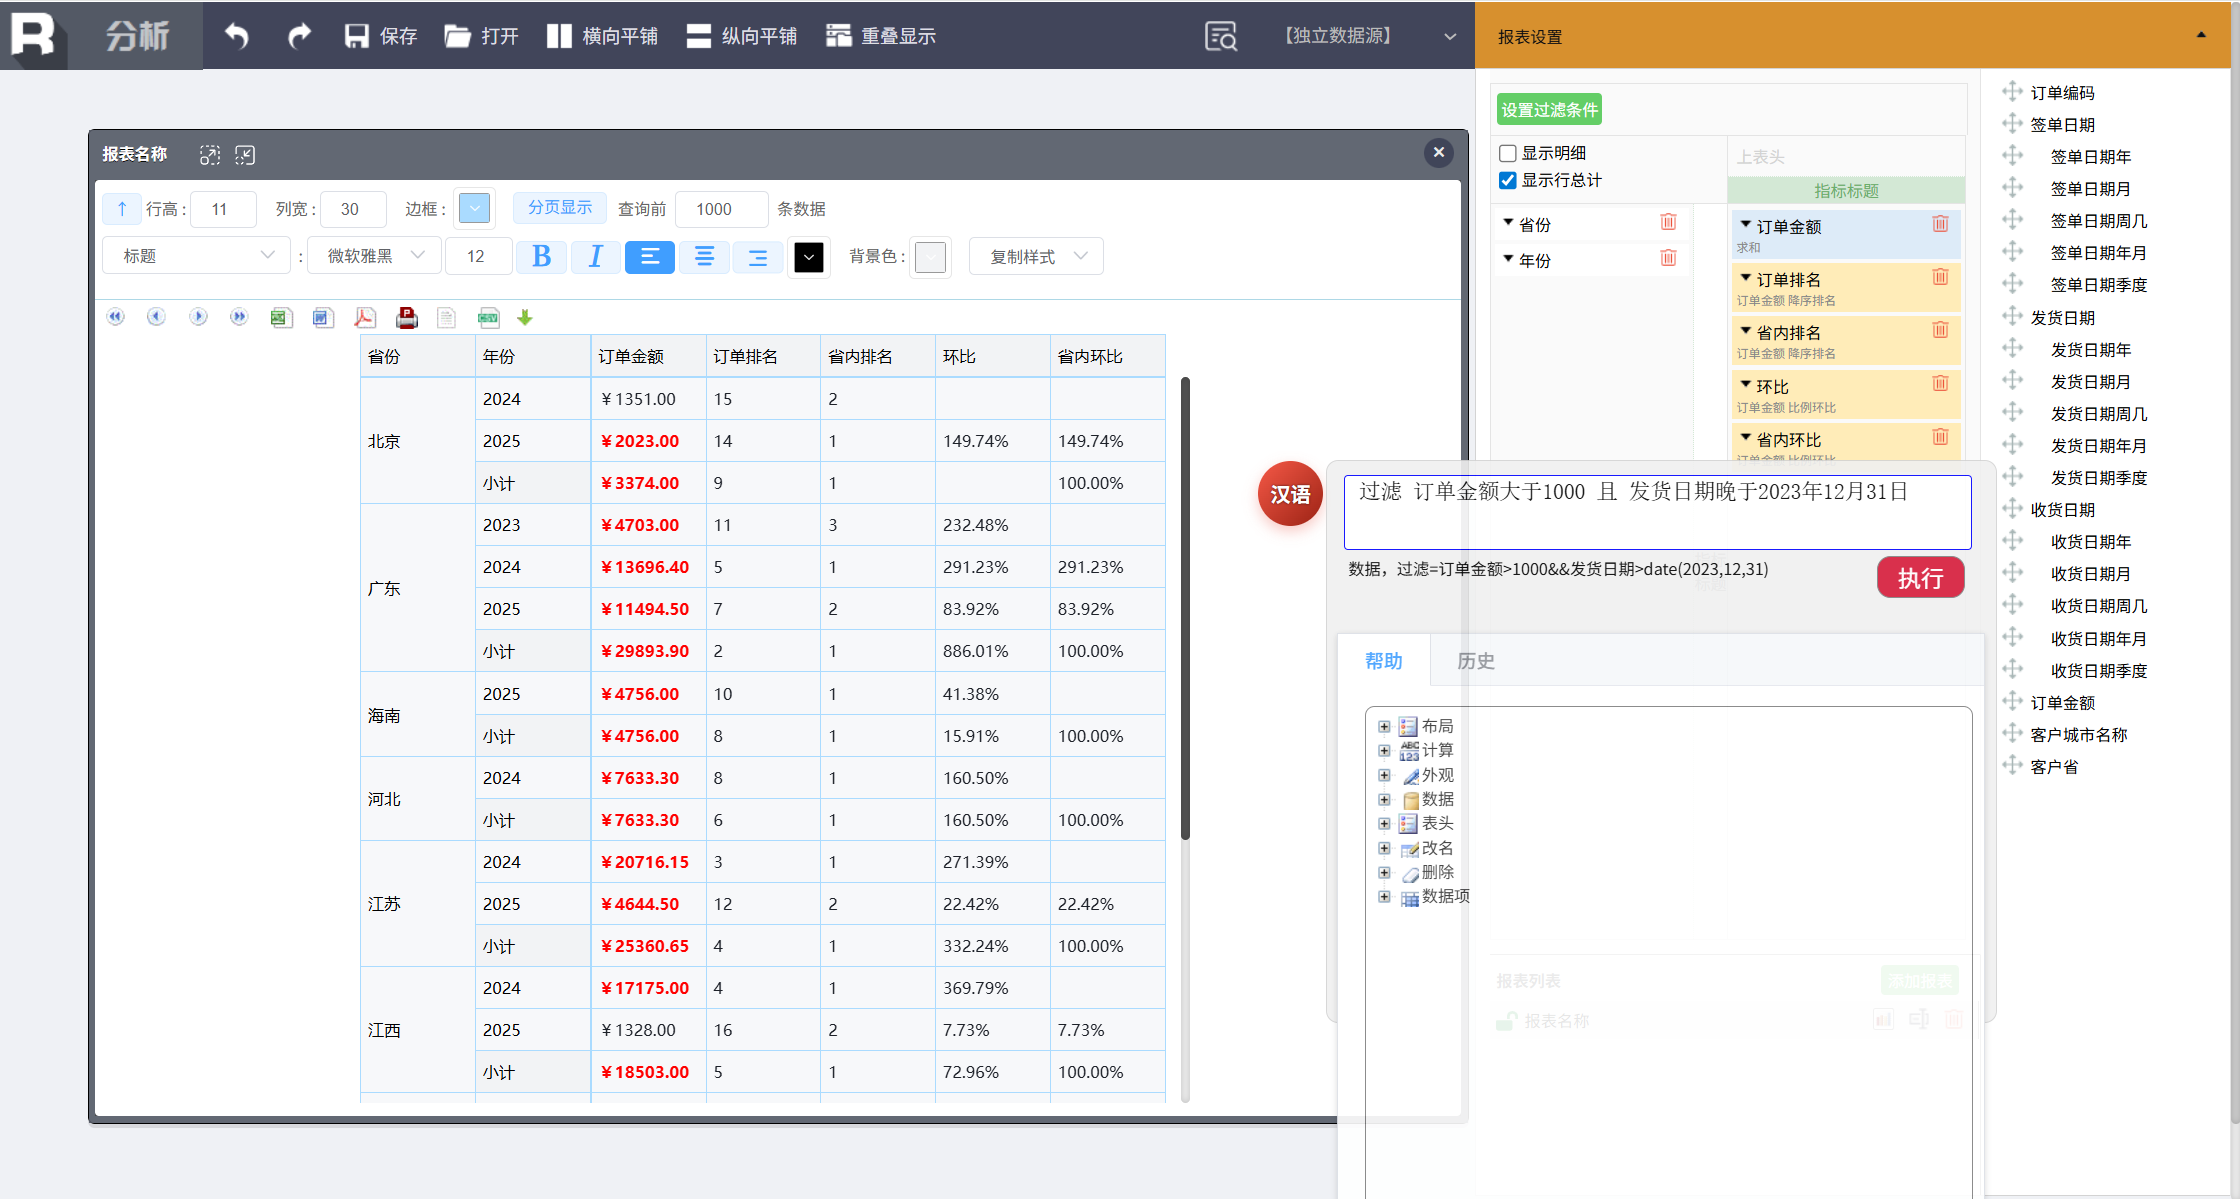This screenshot has height=1199, width=2240.
Task: Enable the 显示明细 checkbox
Action: pyautogui.click(x=1508, y=153)
